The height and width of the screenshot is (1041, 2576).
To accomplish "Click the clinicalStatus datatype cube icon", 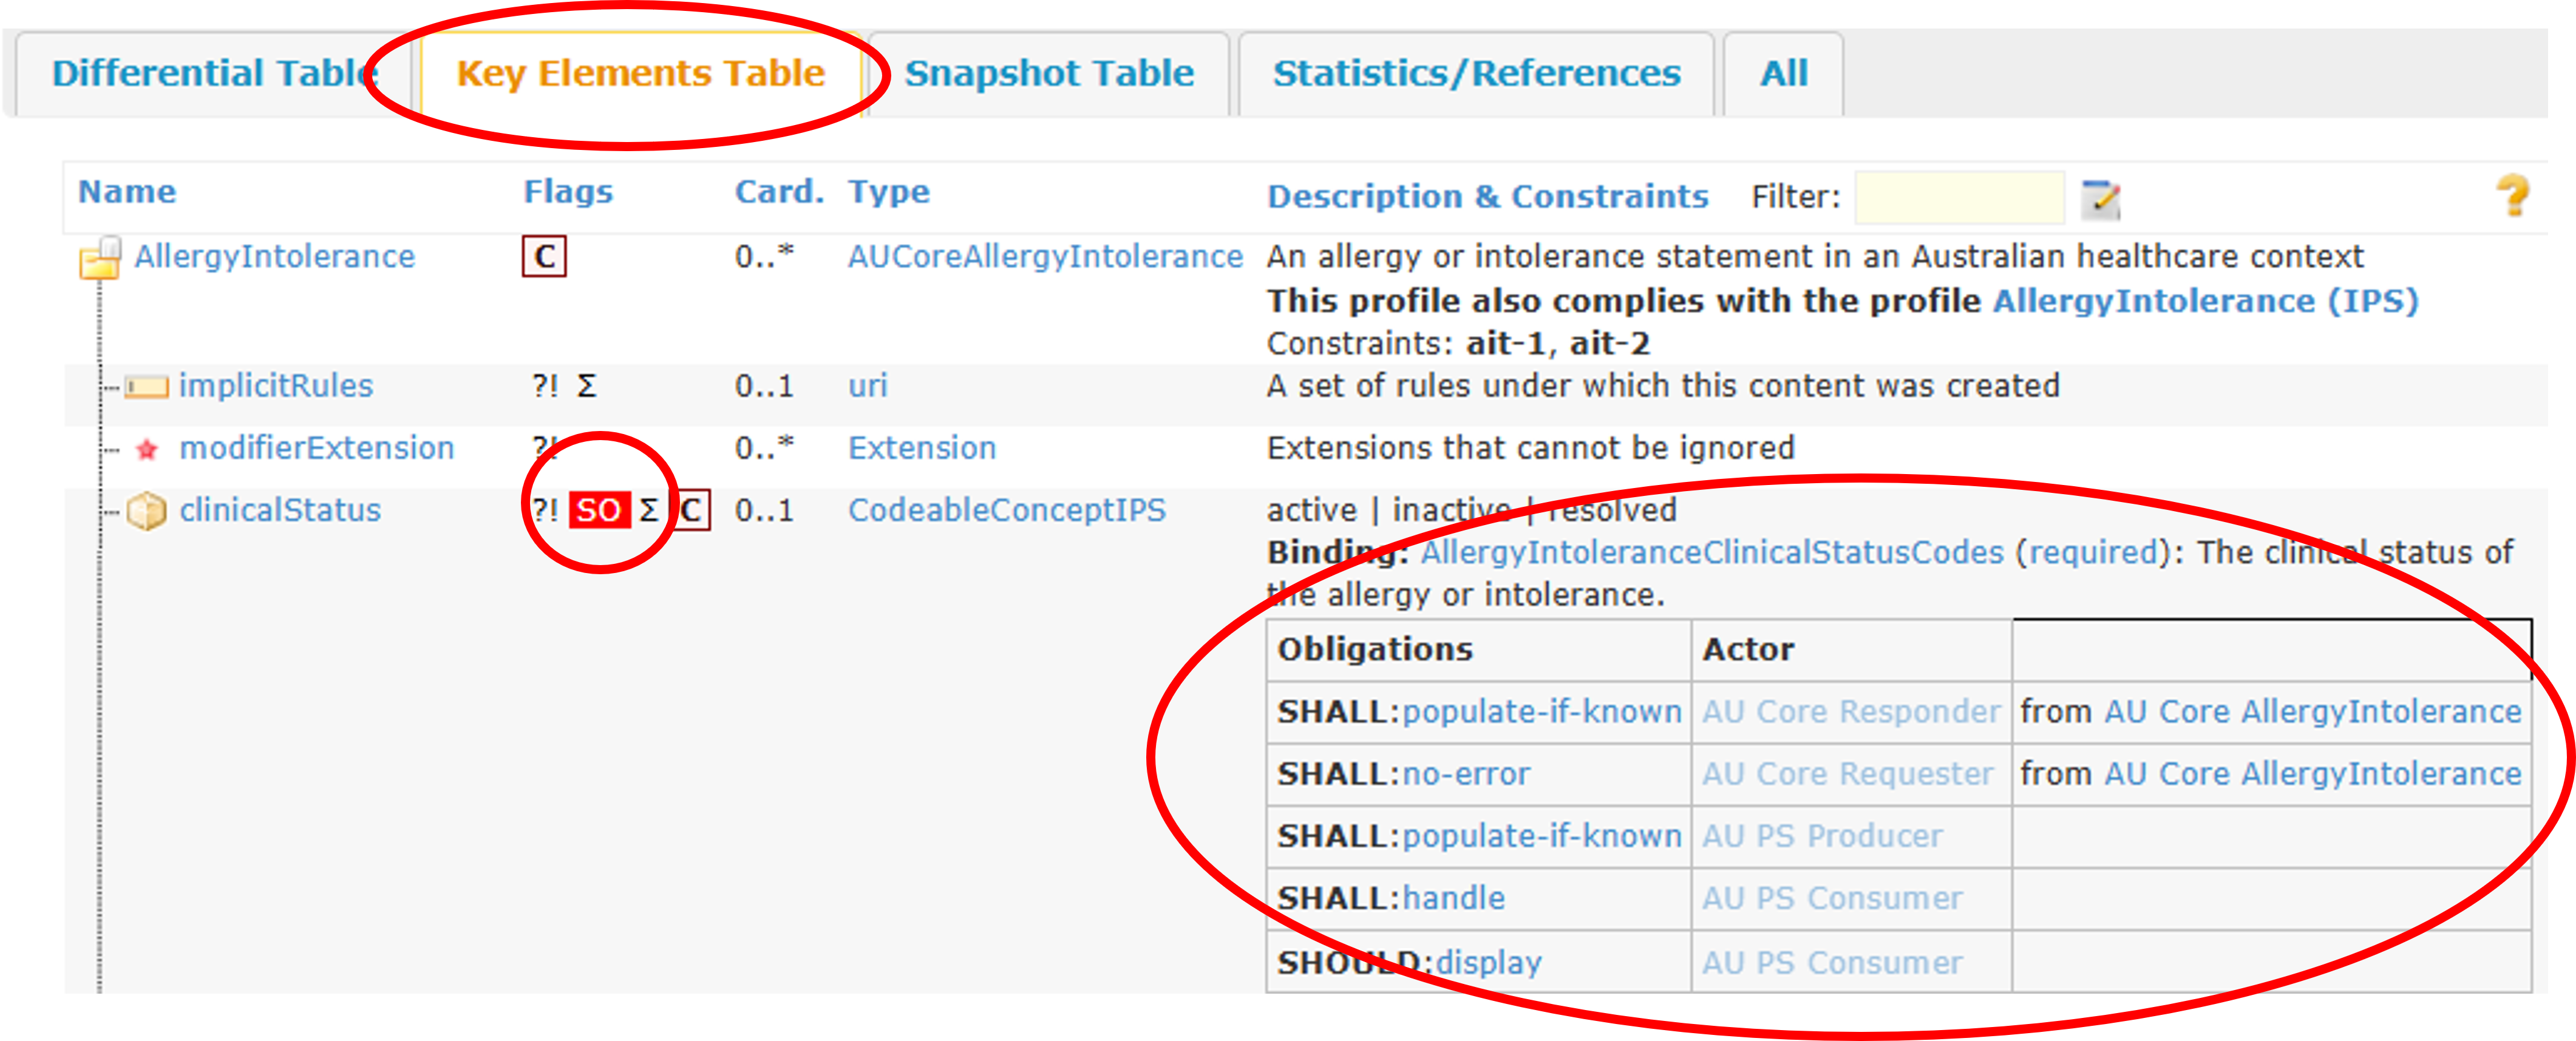I will (x=146, y=511).
